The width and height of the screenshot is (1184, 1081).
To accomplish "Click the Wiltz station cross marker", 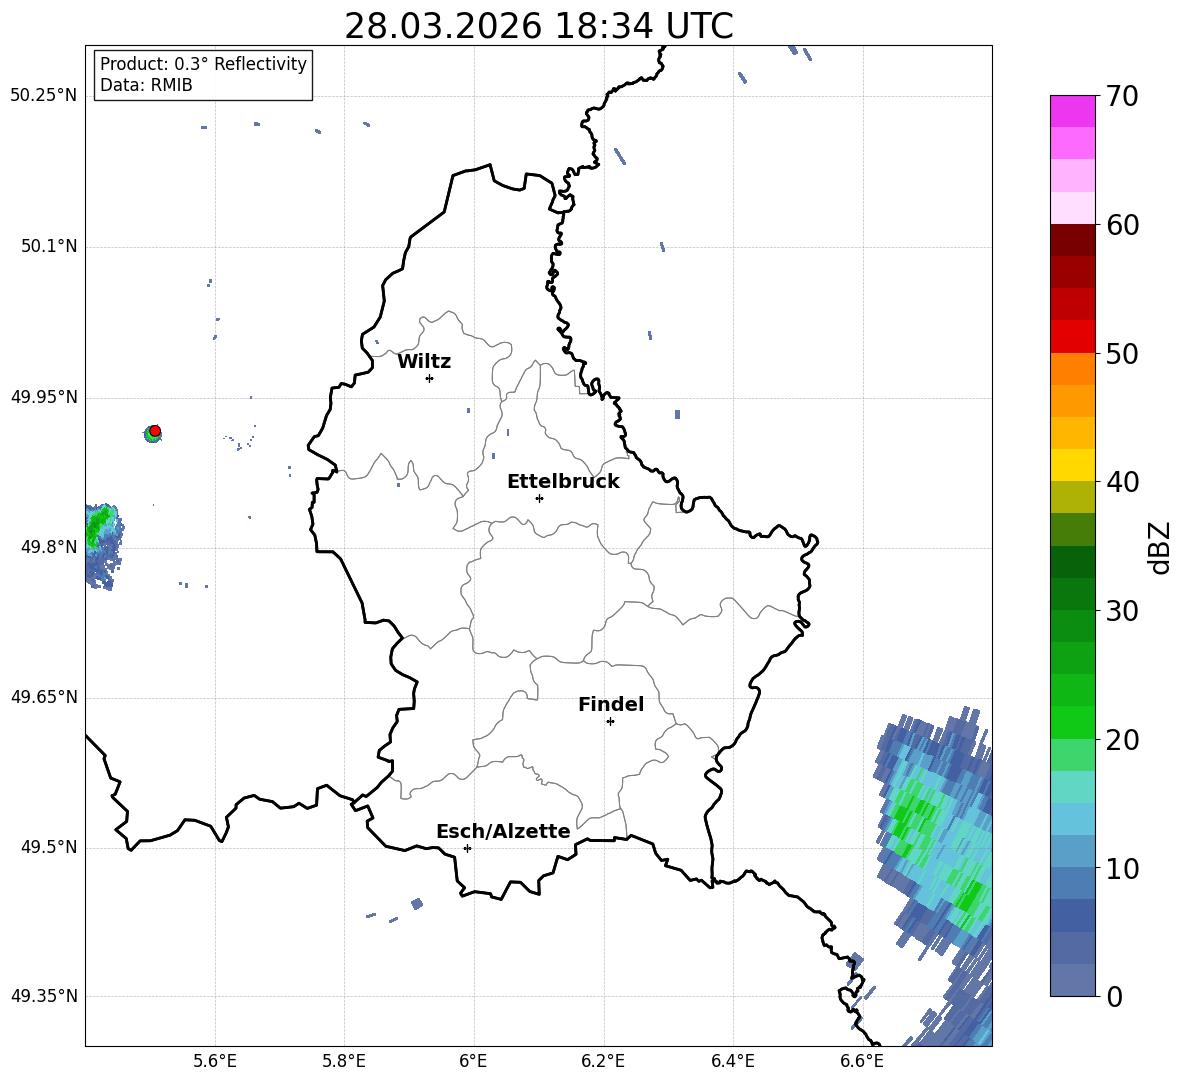I will [x=430, y=378].
